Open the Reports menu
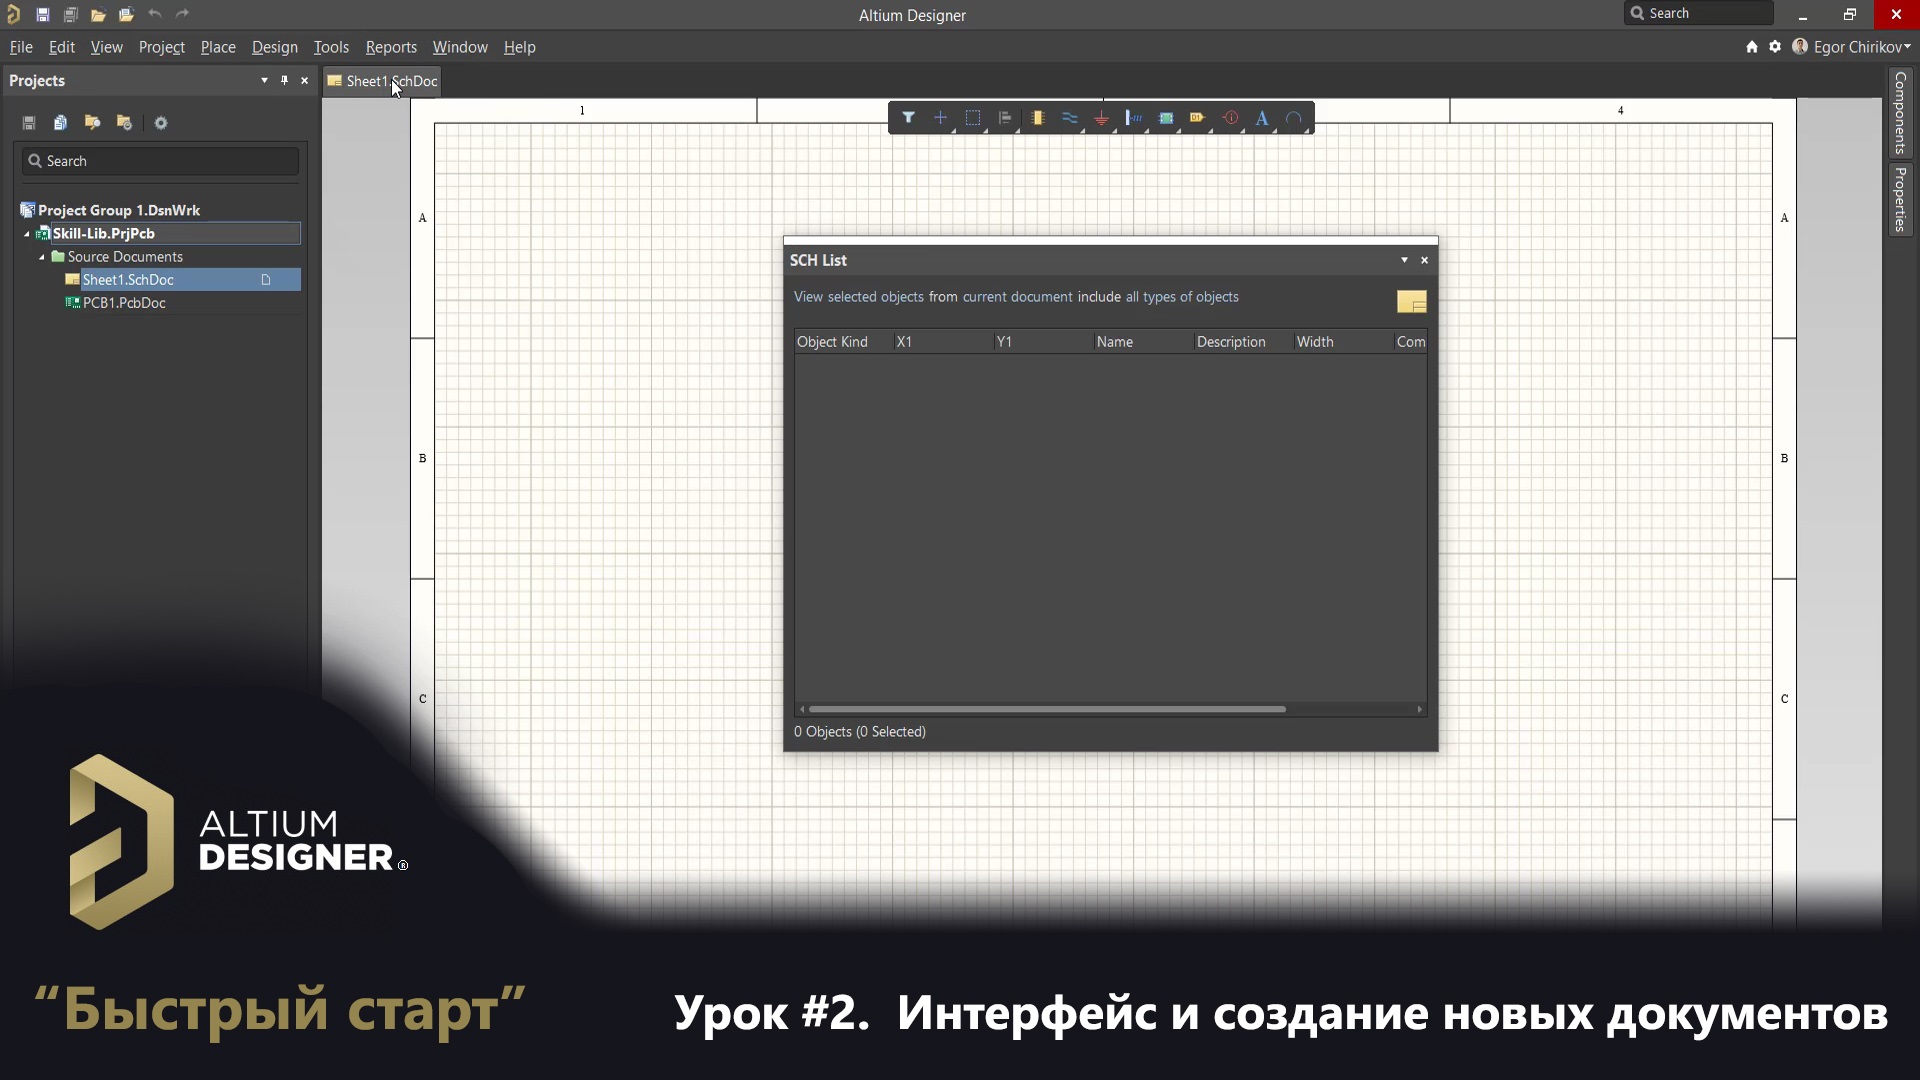This screenshot has width=1920, height=1080. 391,47
